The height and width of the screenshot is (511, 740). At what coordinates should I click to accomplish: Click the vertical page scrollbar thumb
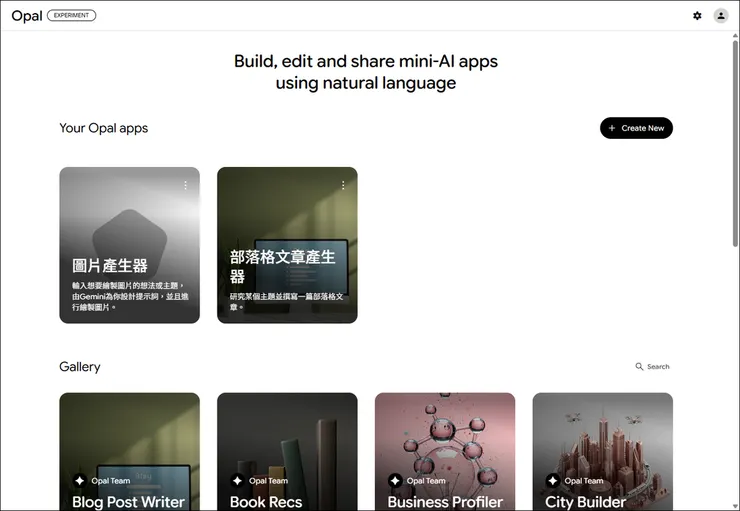pos(735,143)
